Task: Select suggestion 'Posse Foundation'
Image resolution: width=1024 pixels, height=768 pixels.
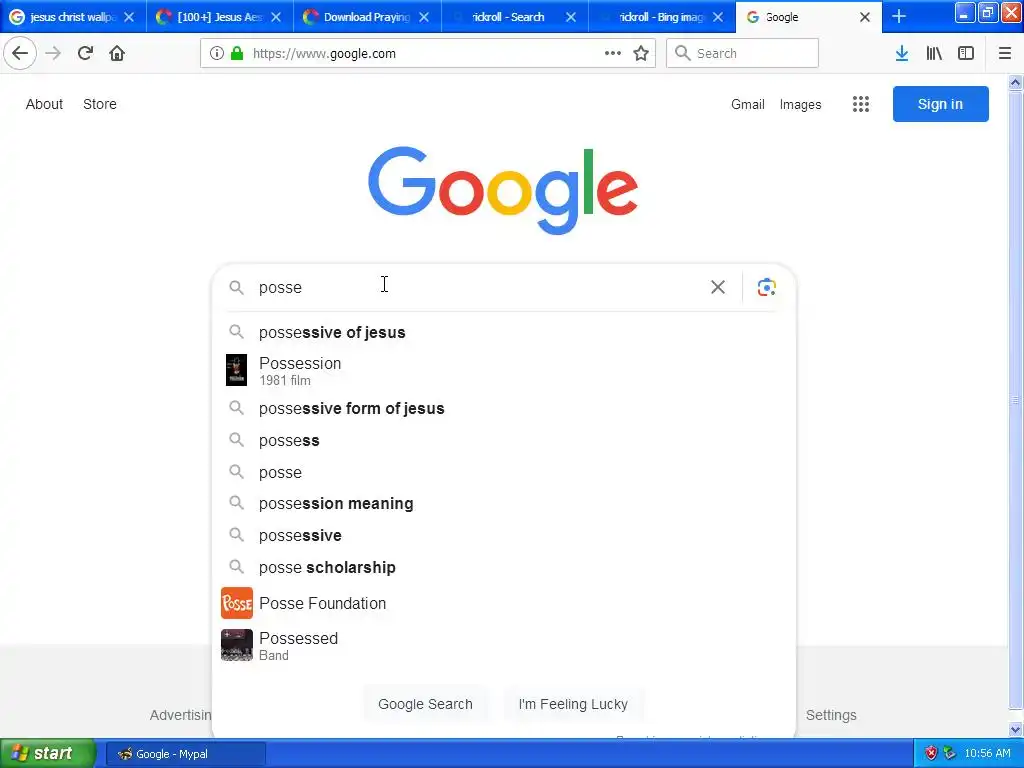Action: 504,603
